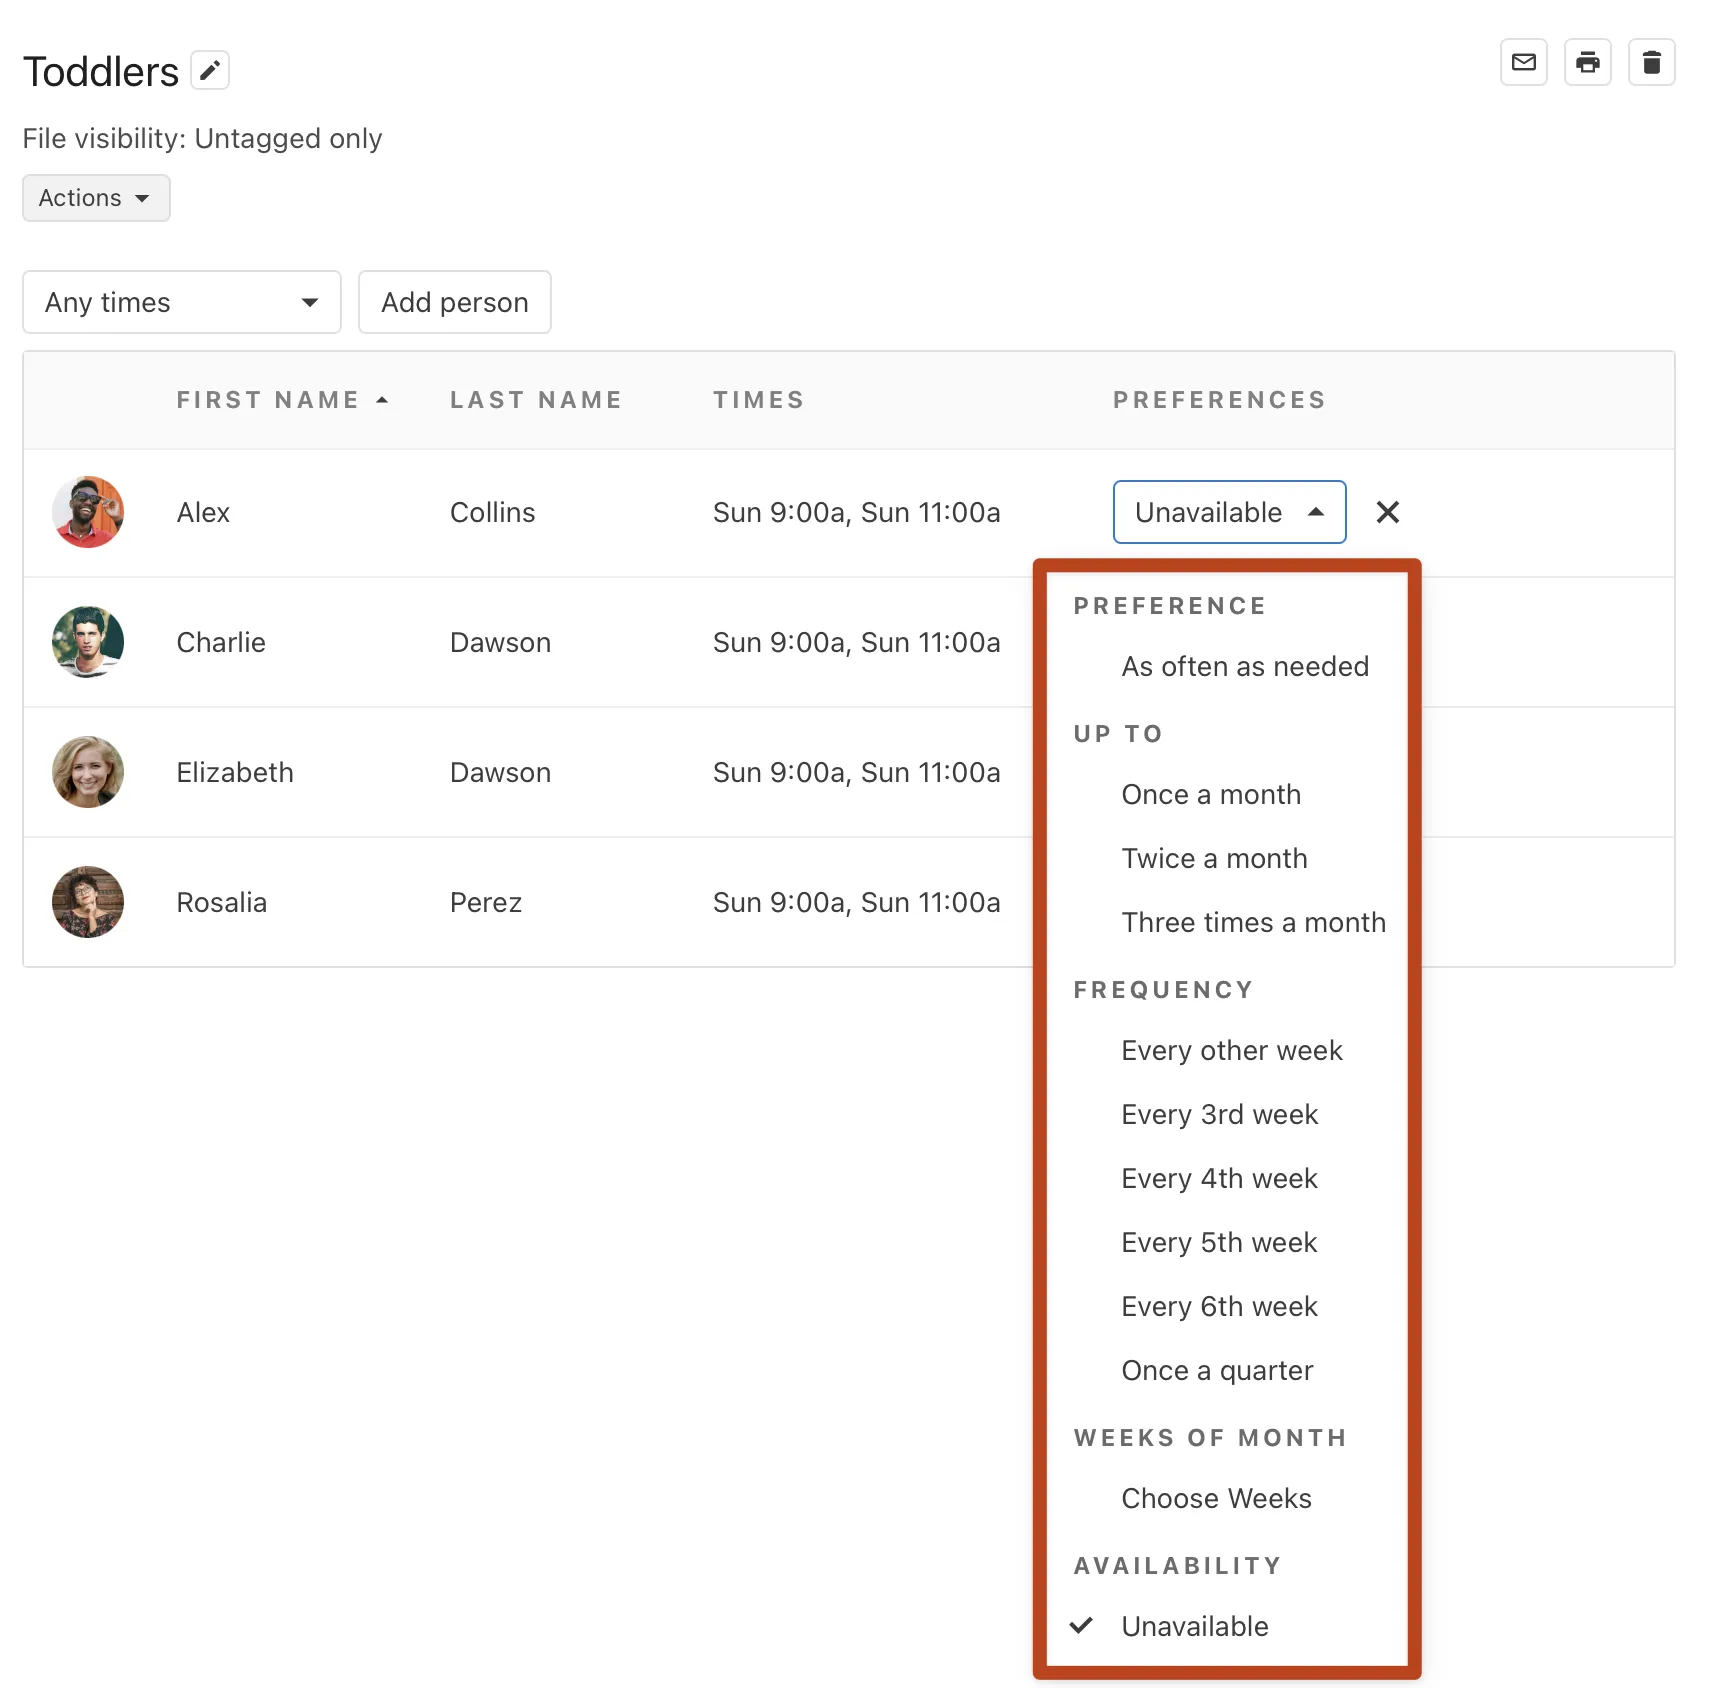Click Rosalia Perez's avatar thumbnail
Screen dimensions: 1710x1688
pos(88,901)
